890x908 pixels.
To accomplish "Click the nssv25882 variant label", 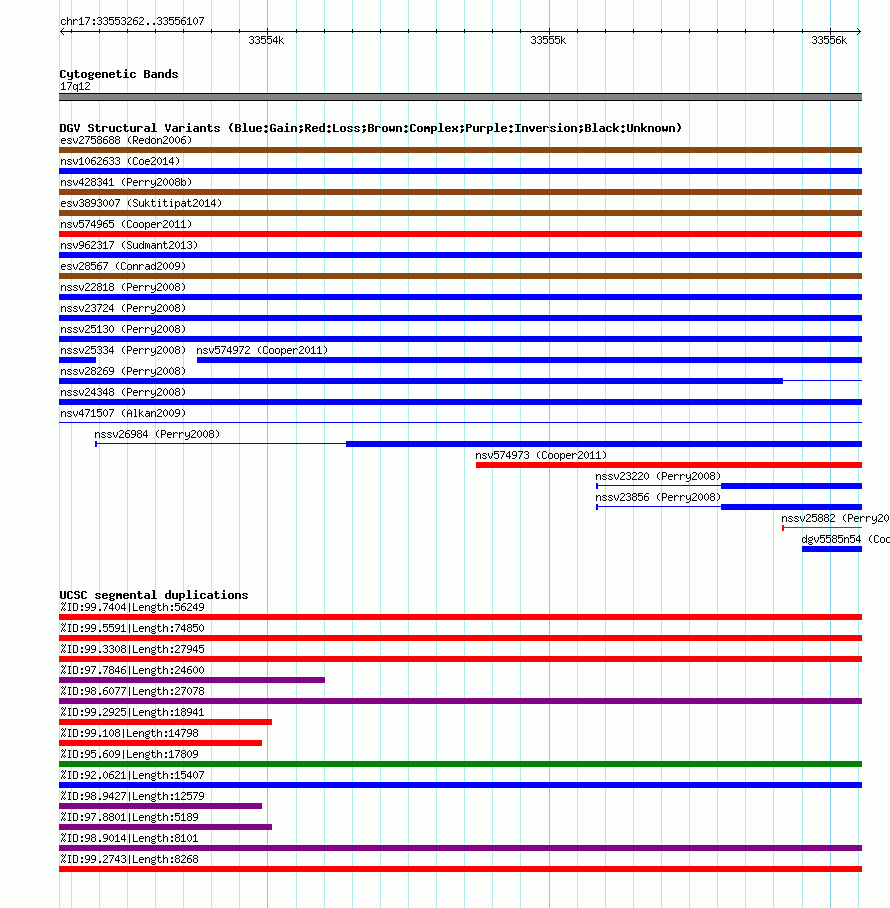I will tap(835, 518).
